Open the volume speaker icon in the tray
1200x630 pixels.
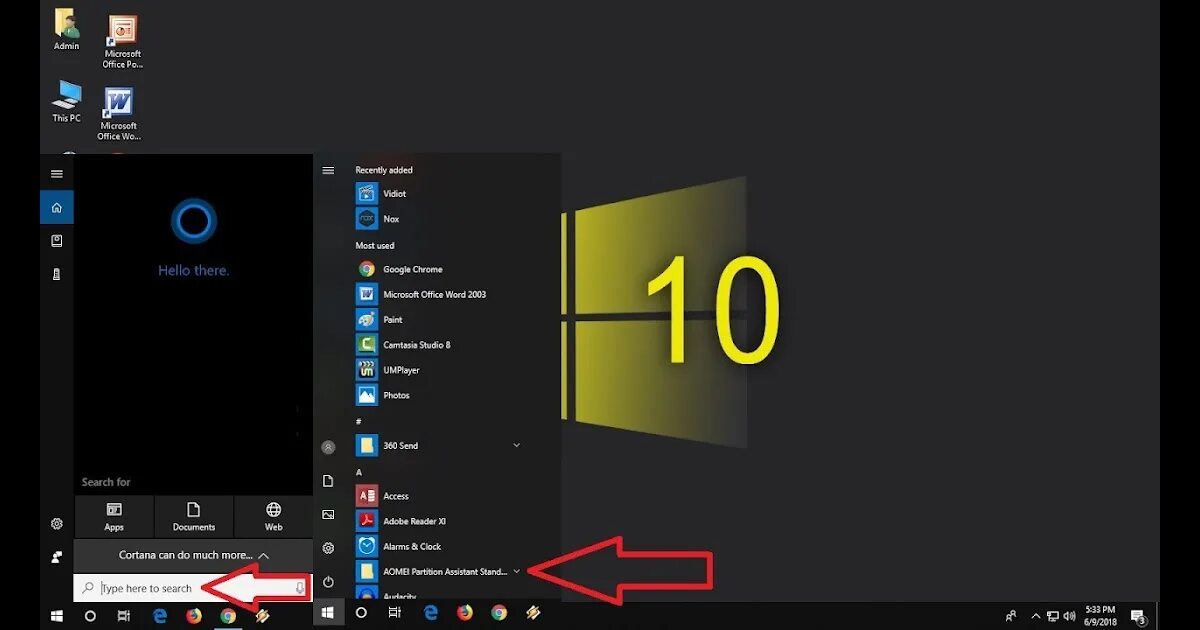[1070, 616]
